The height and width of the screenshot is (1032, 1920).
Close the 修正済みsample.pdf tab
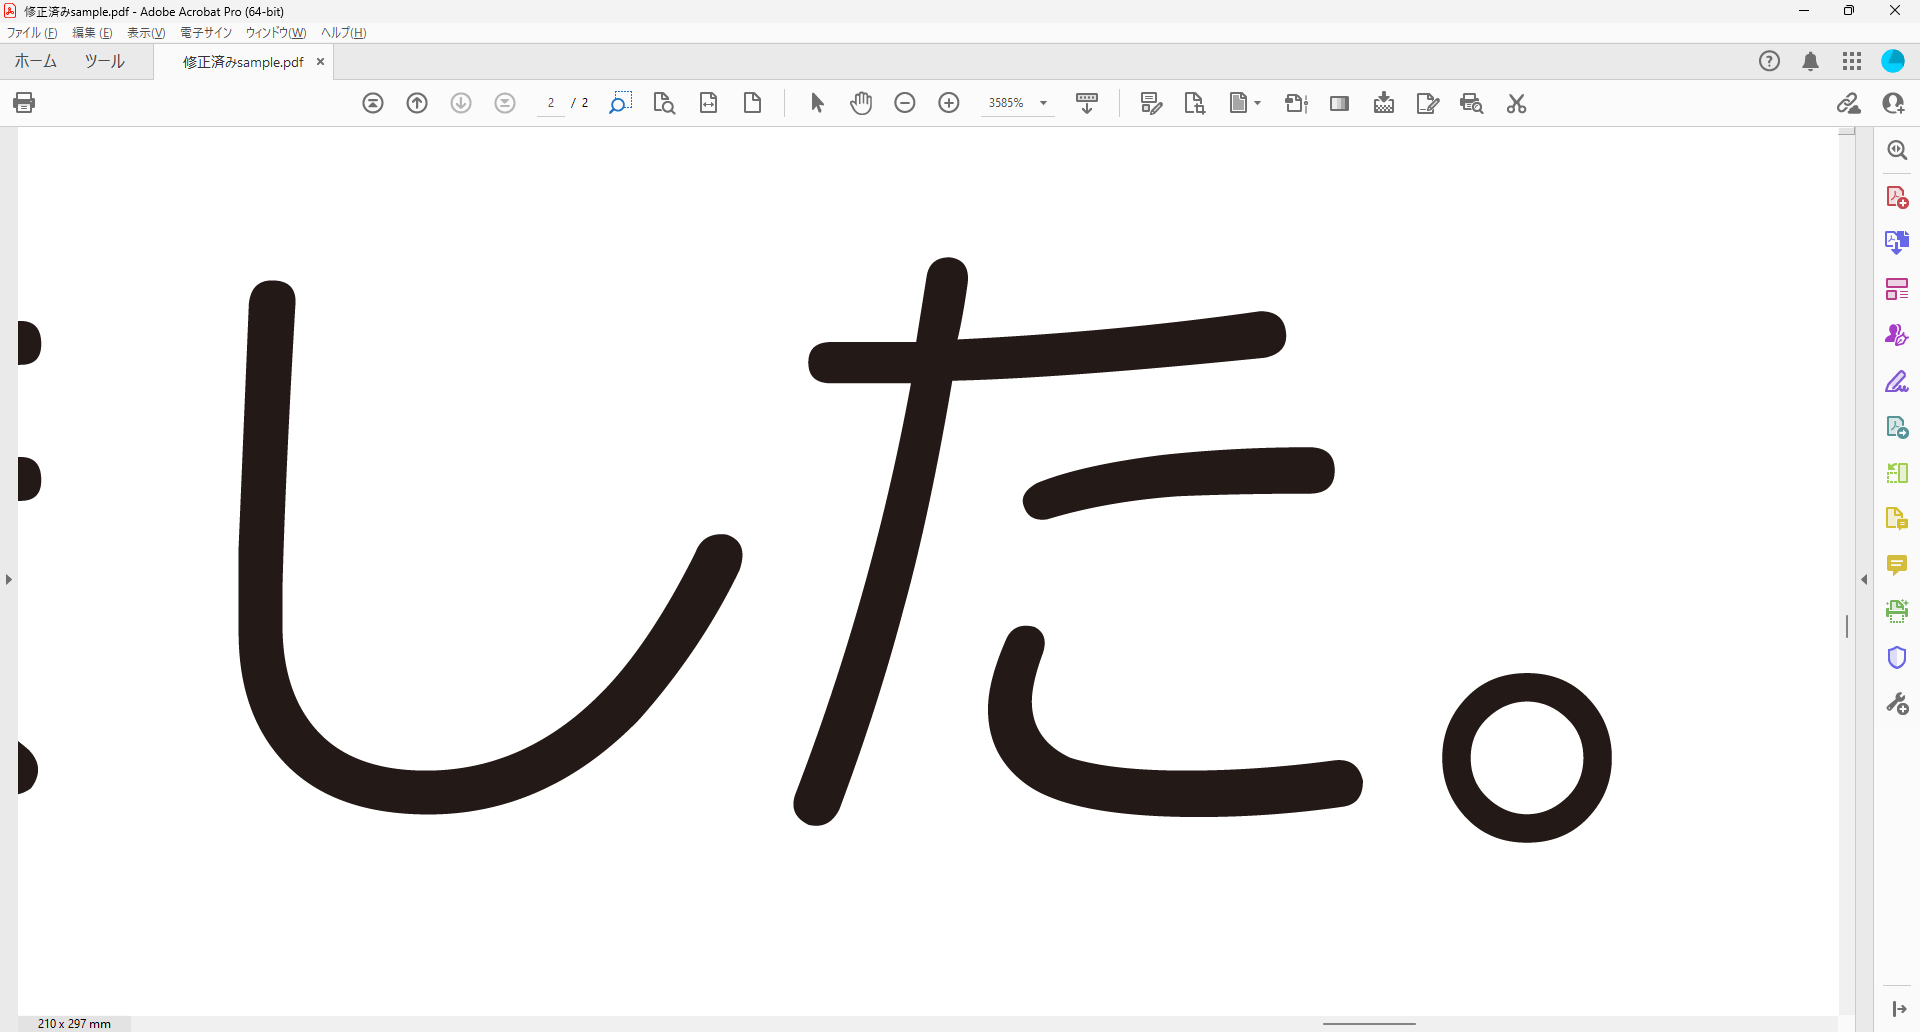click(320, 62)
